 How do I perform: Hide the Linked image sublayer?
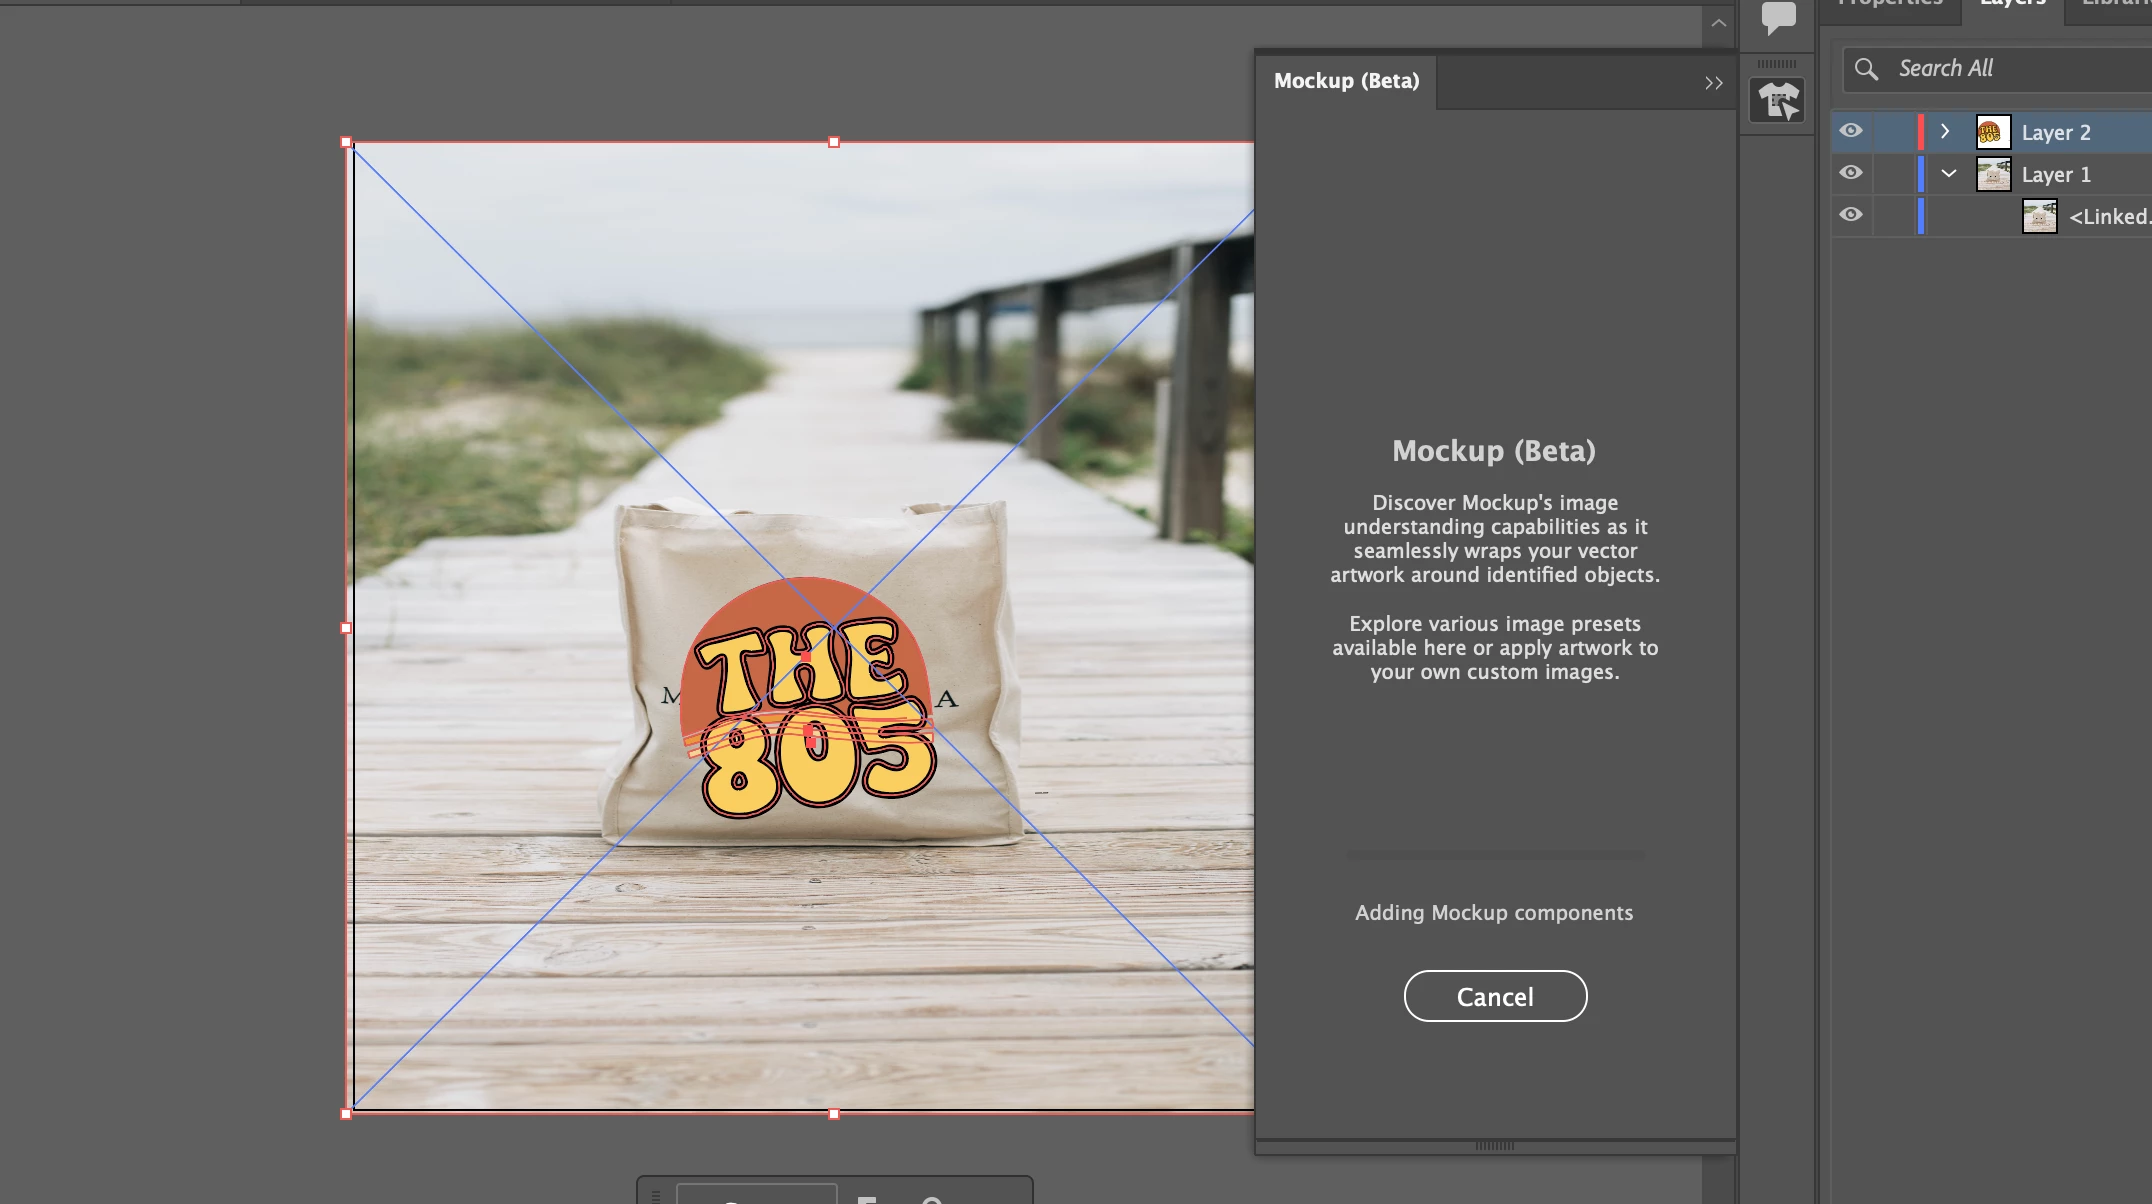(x=1851, y=215)
